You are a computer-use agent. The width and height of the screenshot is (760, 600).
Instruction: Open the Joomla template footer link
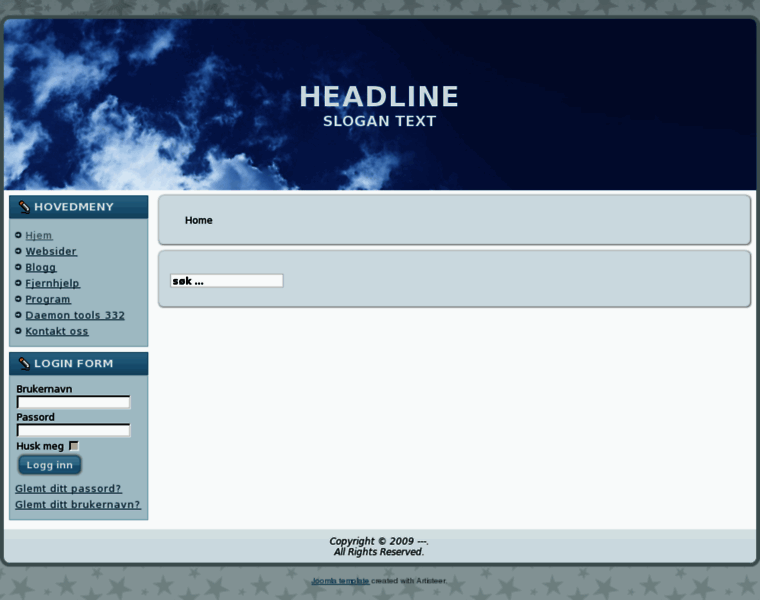340,581
